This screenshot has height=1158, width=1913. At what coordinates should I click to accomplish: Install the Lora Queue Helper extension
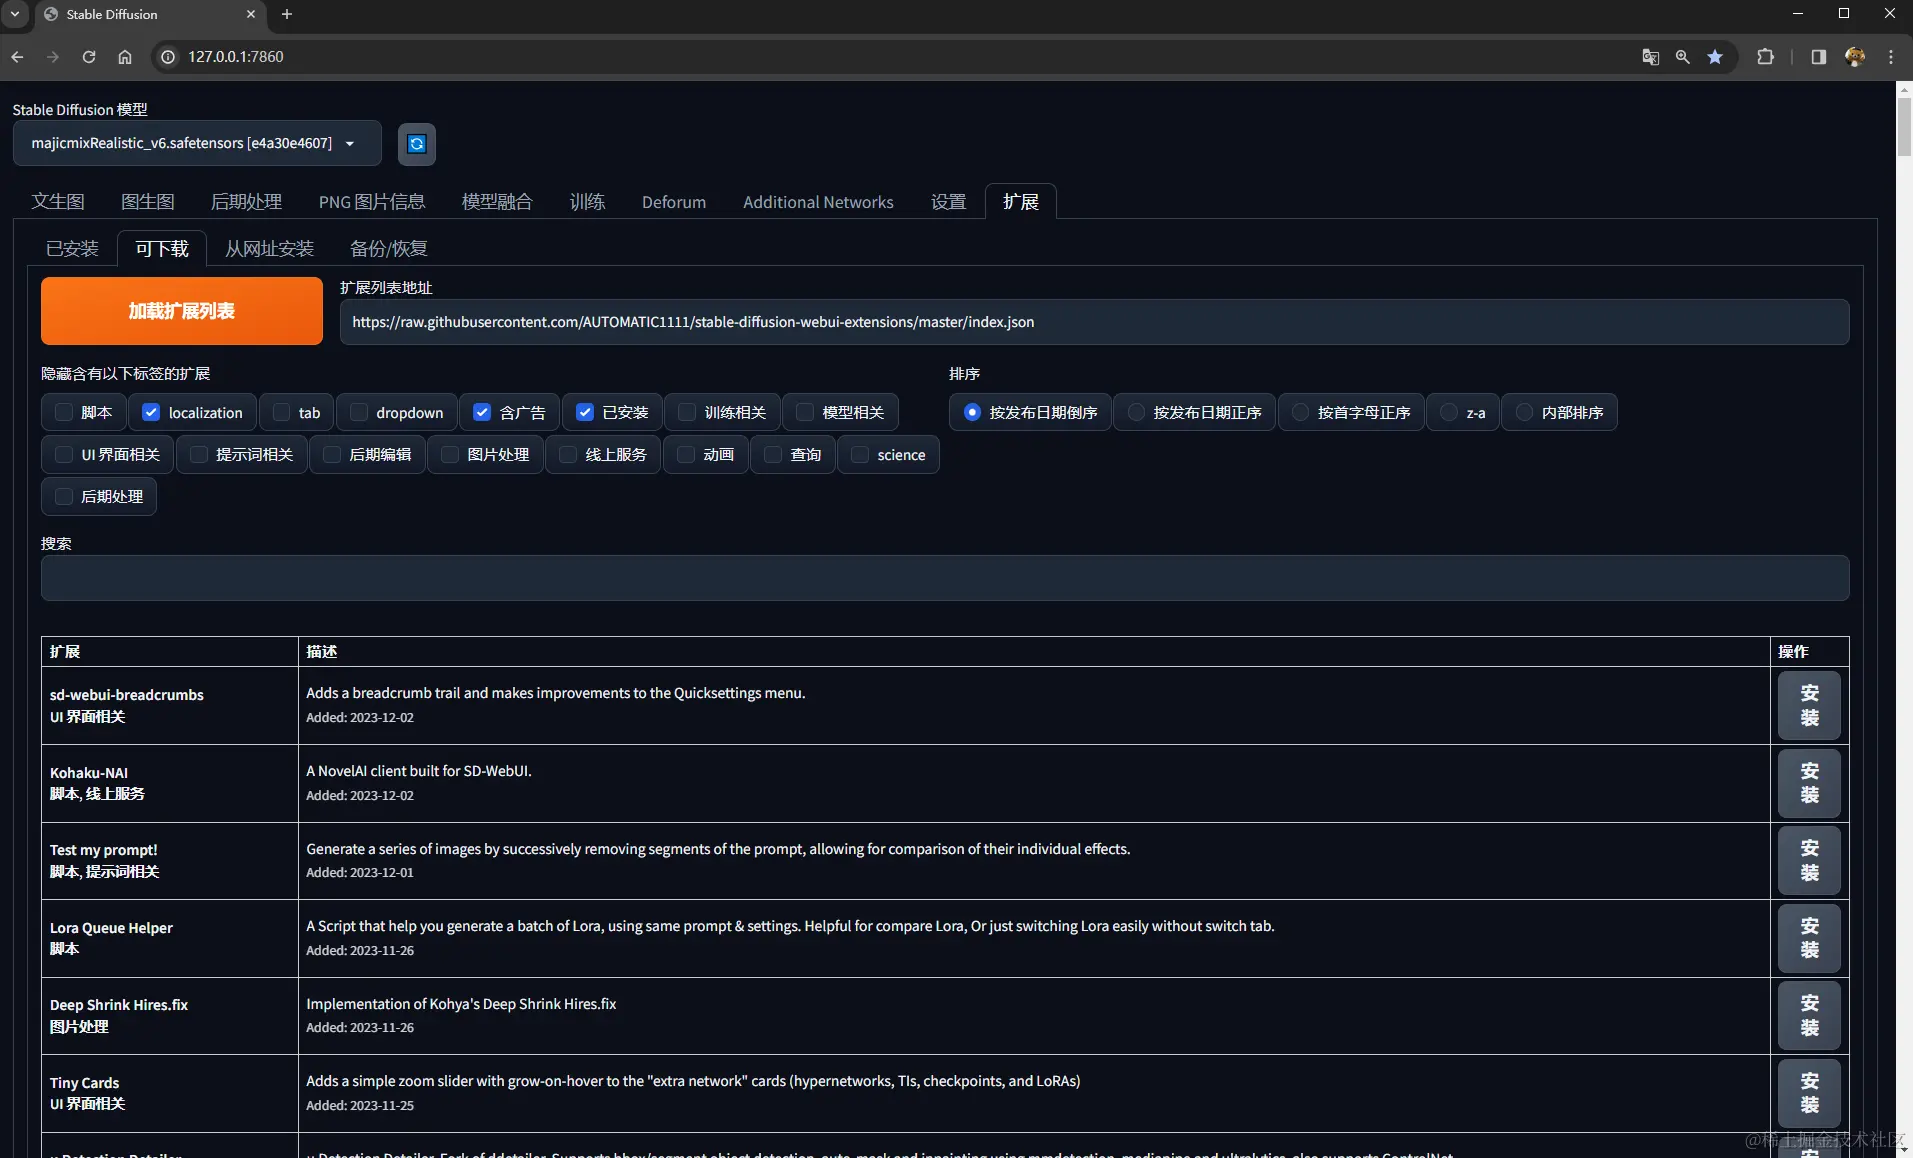coord(1809,938)
